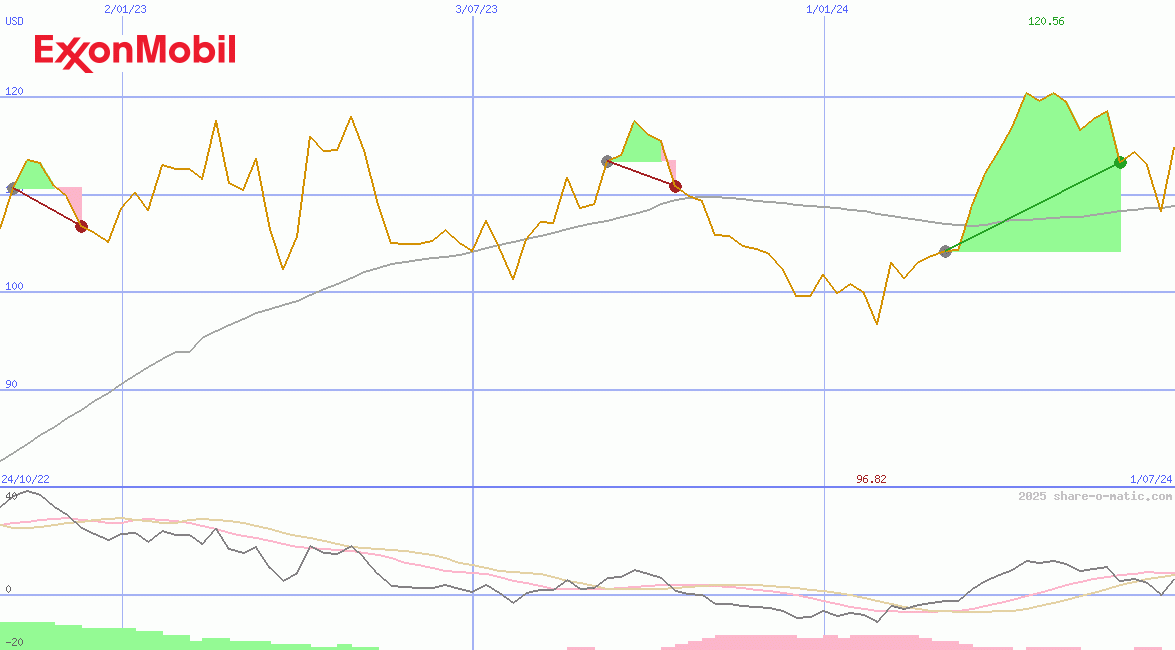
Task: Click the green exit marker of the winning trade
Action: 1120,162
